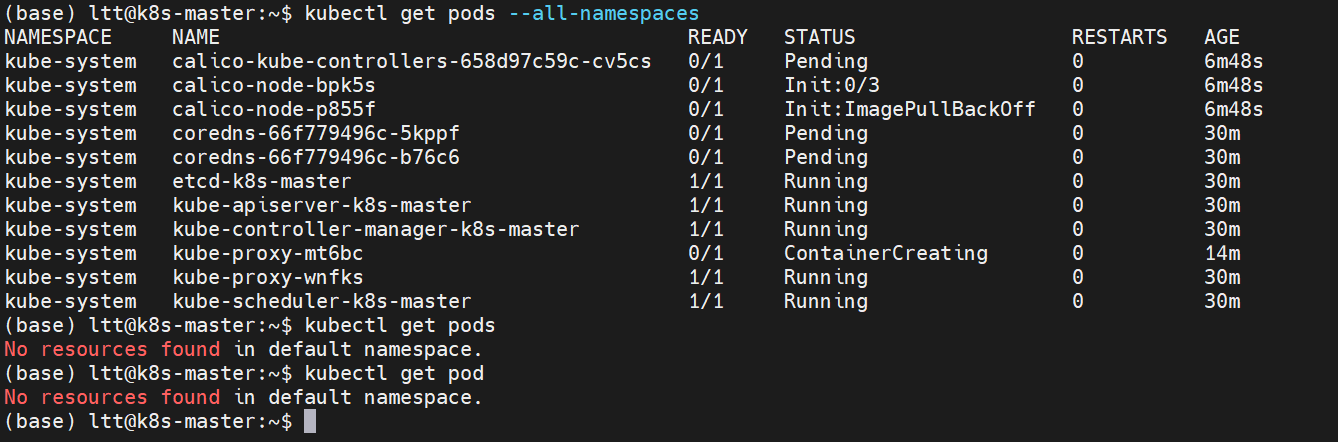
Task: Click the Running status of etcd-k8s-master
Action: [826, 181]
